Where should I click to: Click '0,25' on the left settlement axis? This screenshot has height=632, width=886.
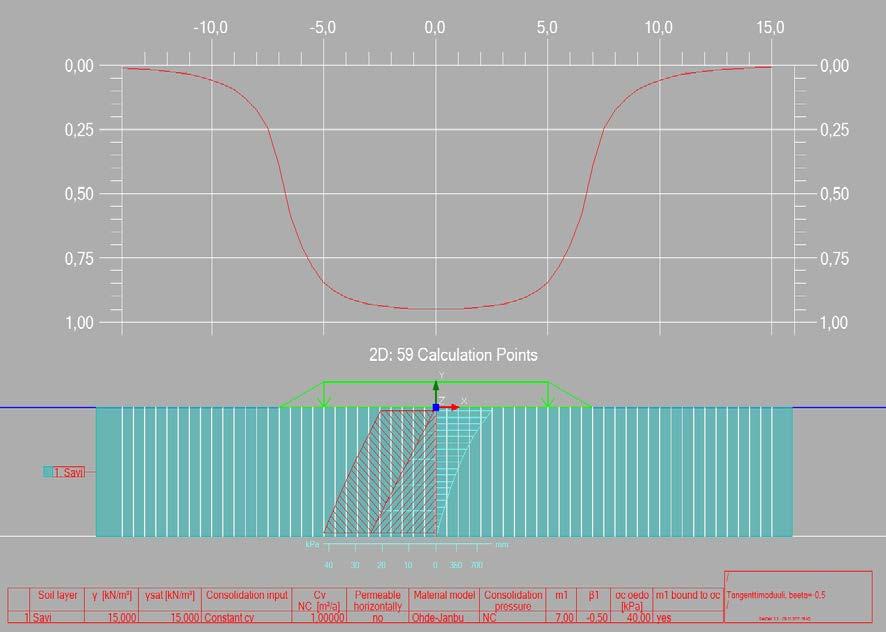click(x=79, y=130)
